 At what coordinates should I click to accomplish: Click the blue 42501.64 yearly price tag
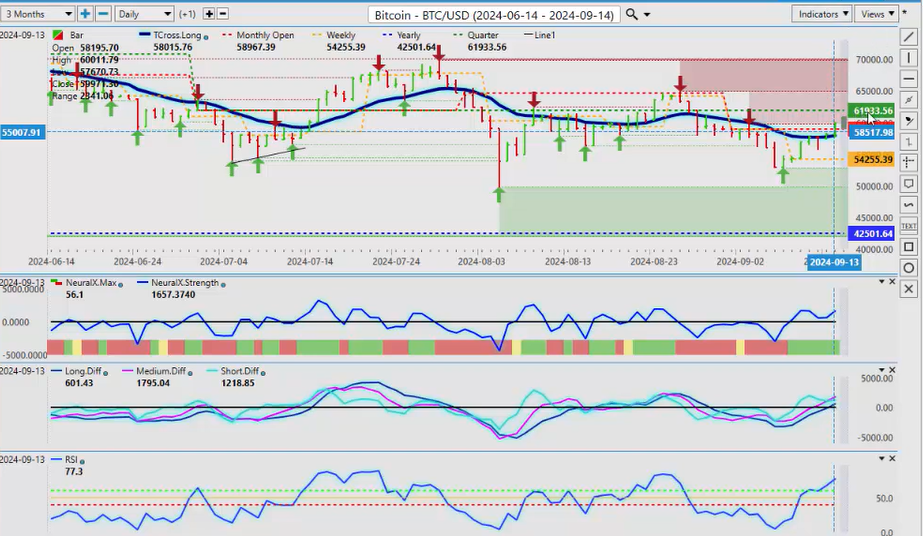[x=871, y=234]
